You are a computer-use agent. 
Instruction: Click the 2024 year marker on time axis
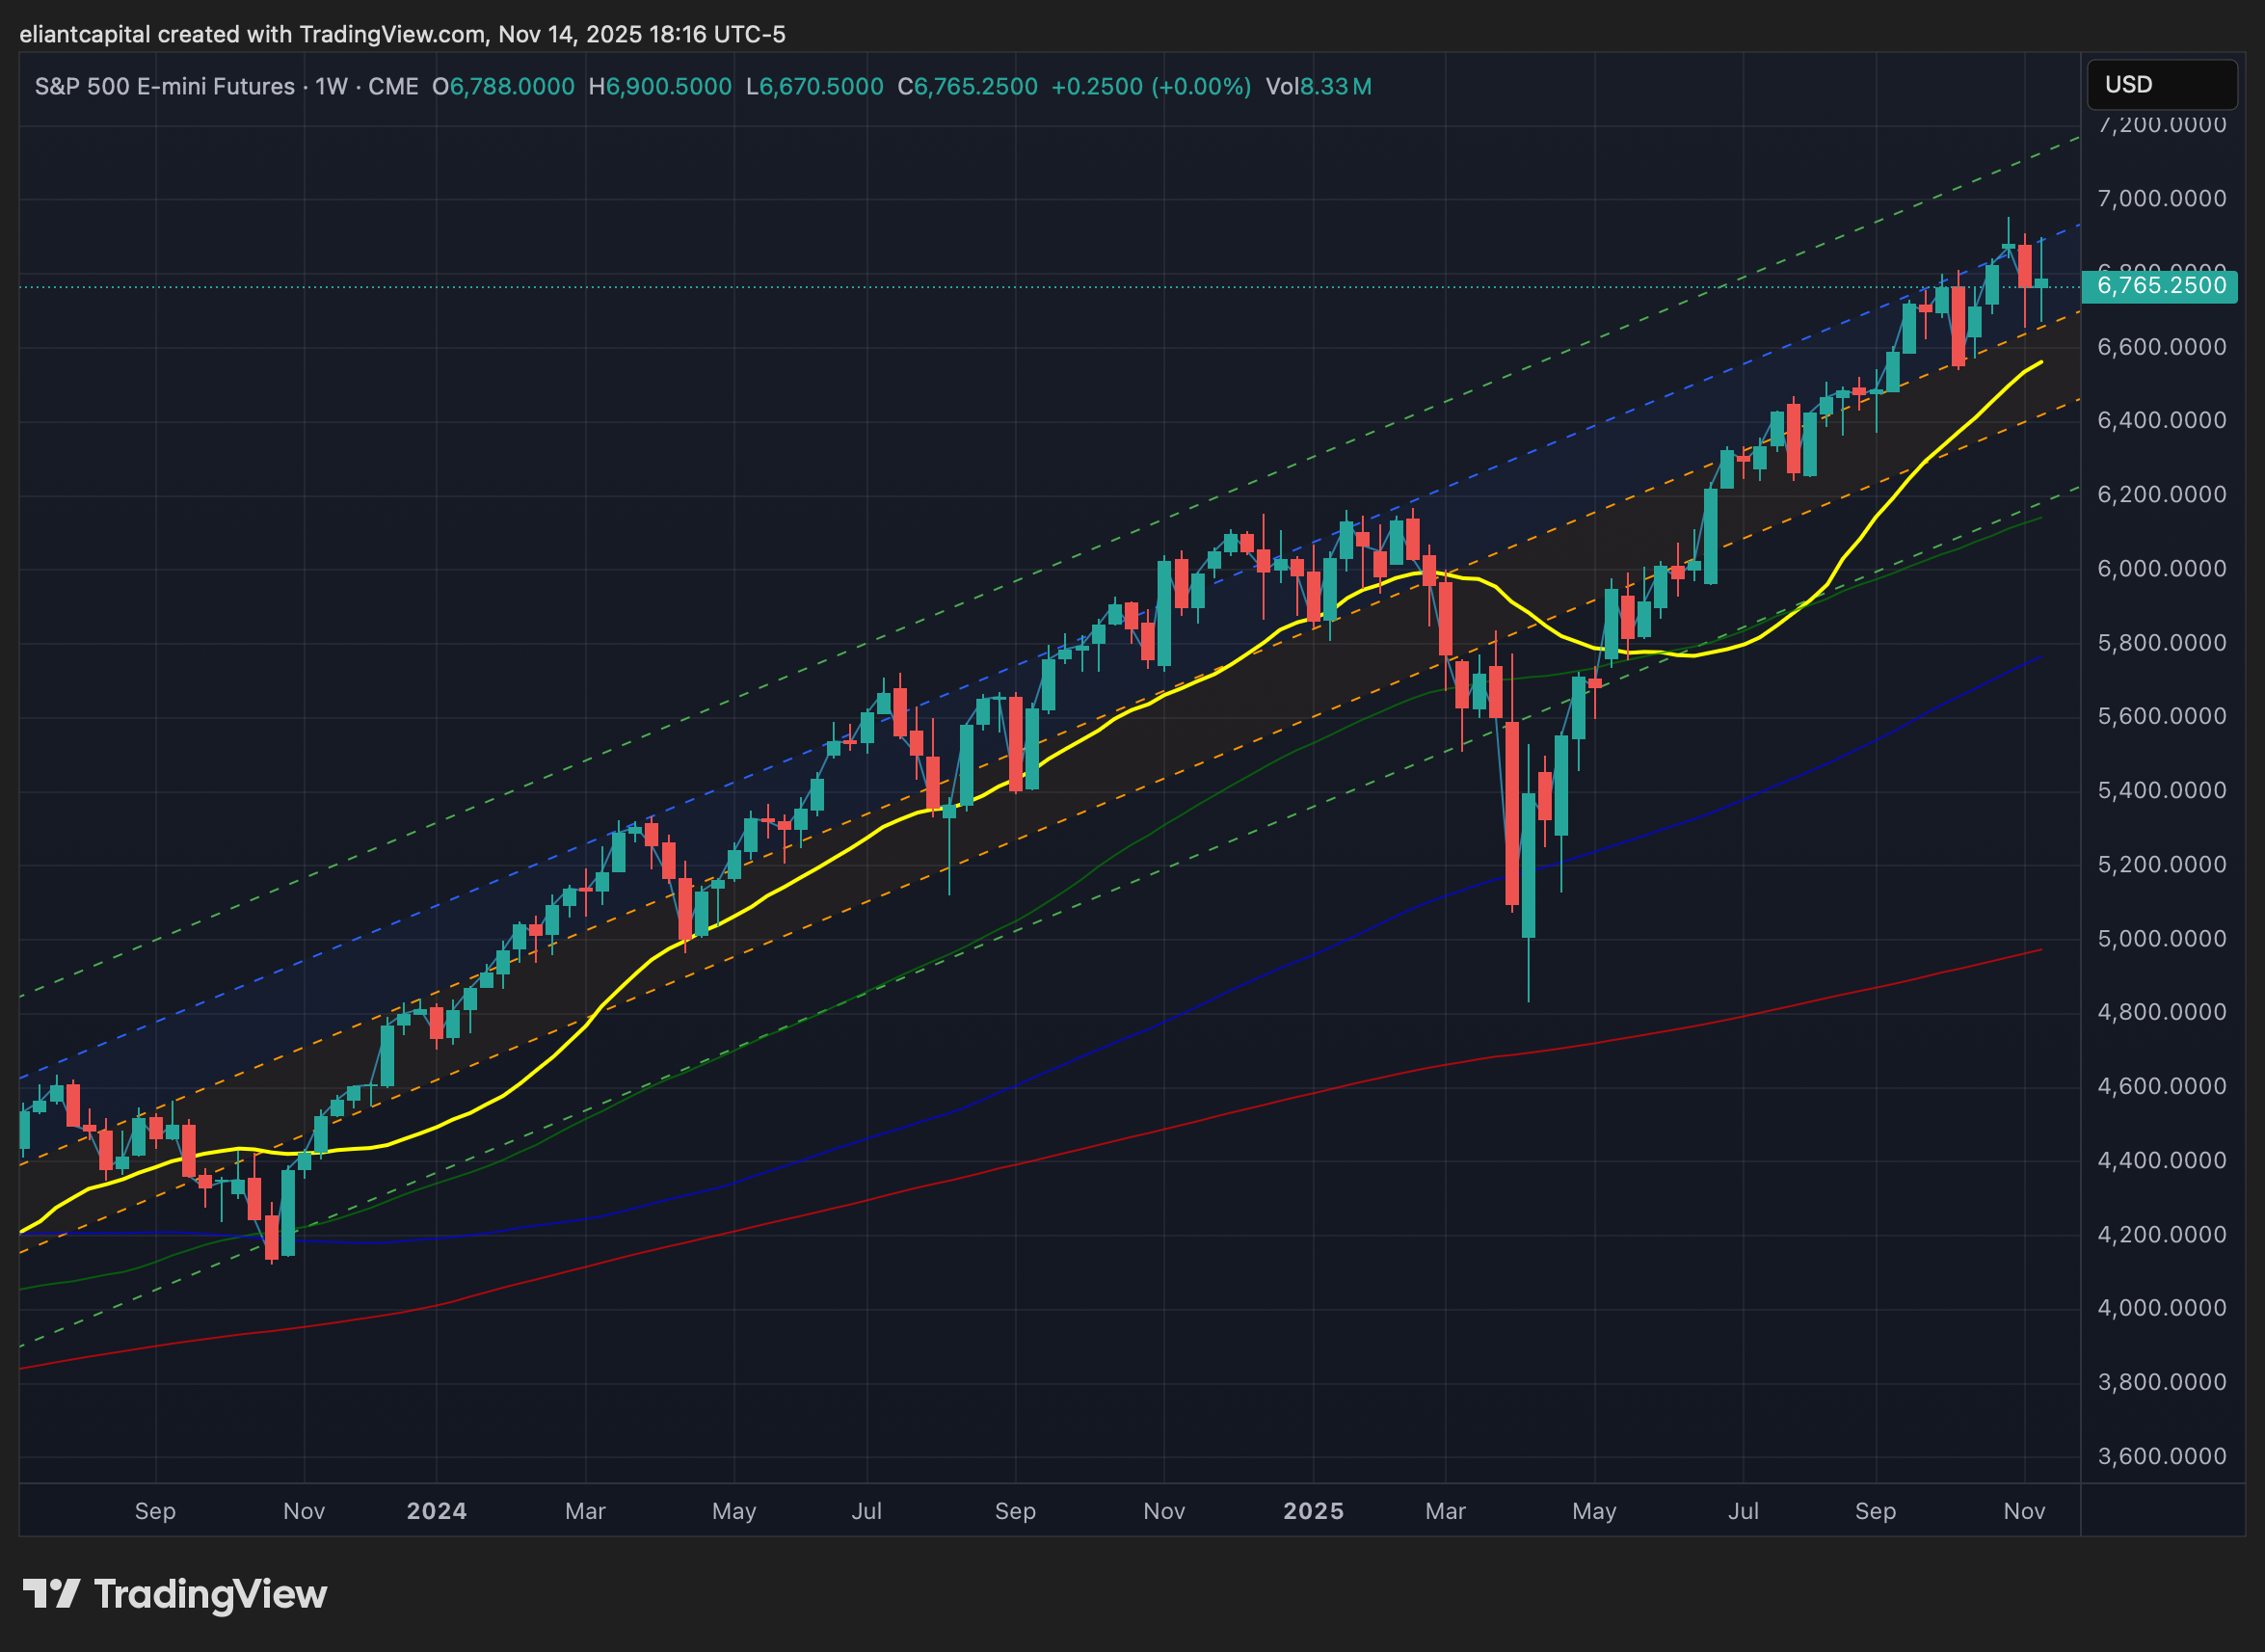coord(436,1511)
